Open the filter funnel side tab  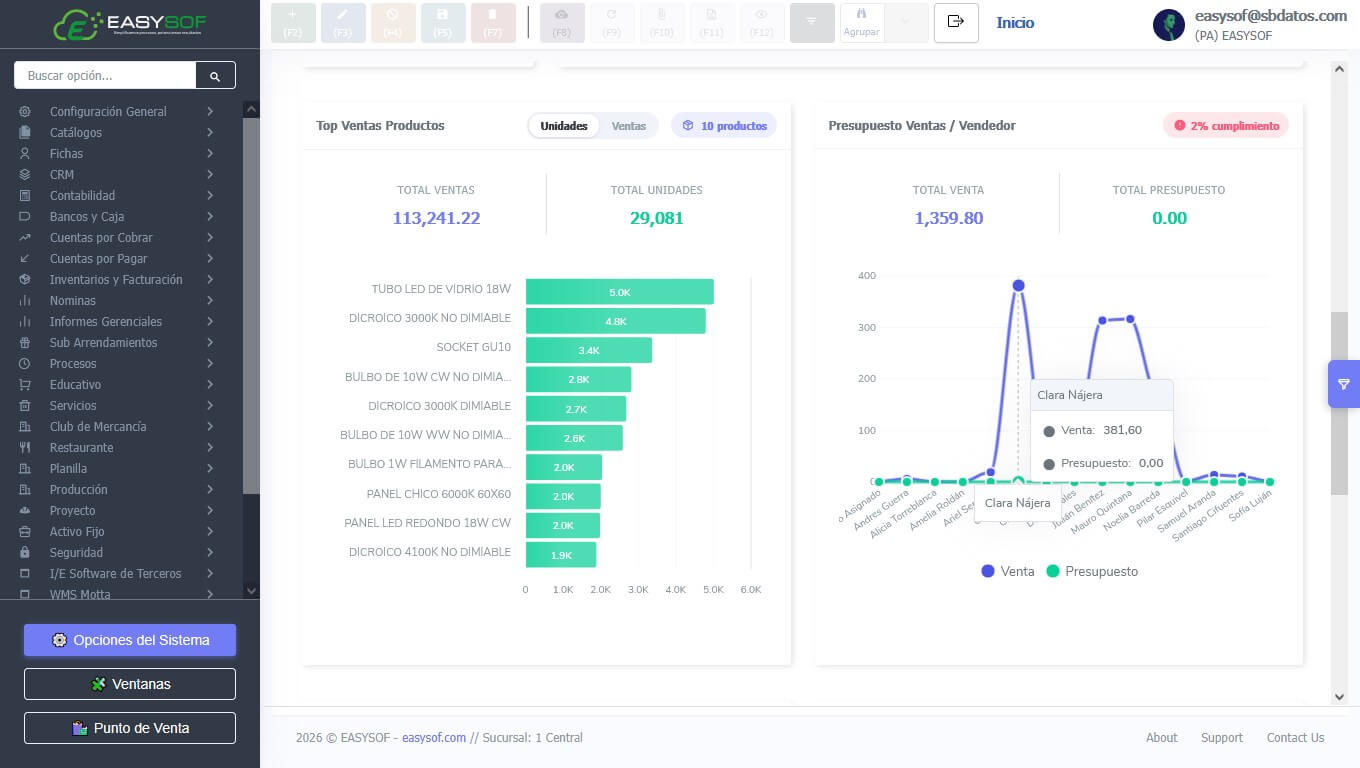click(1343, 384)
